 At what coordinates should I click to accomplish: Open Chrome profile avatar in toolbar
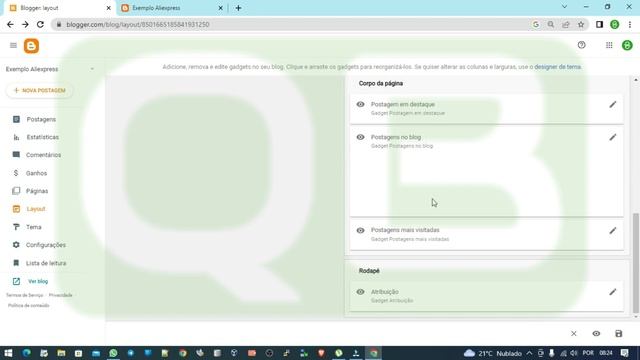(615, 24)
